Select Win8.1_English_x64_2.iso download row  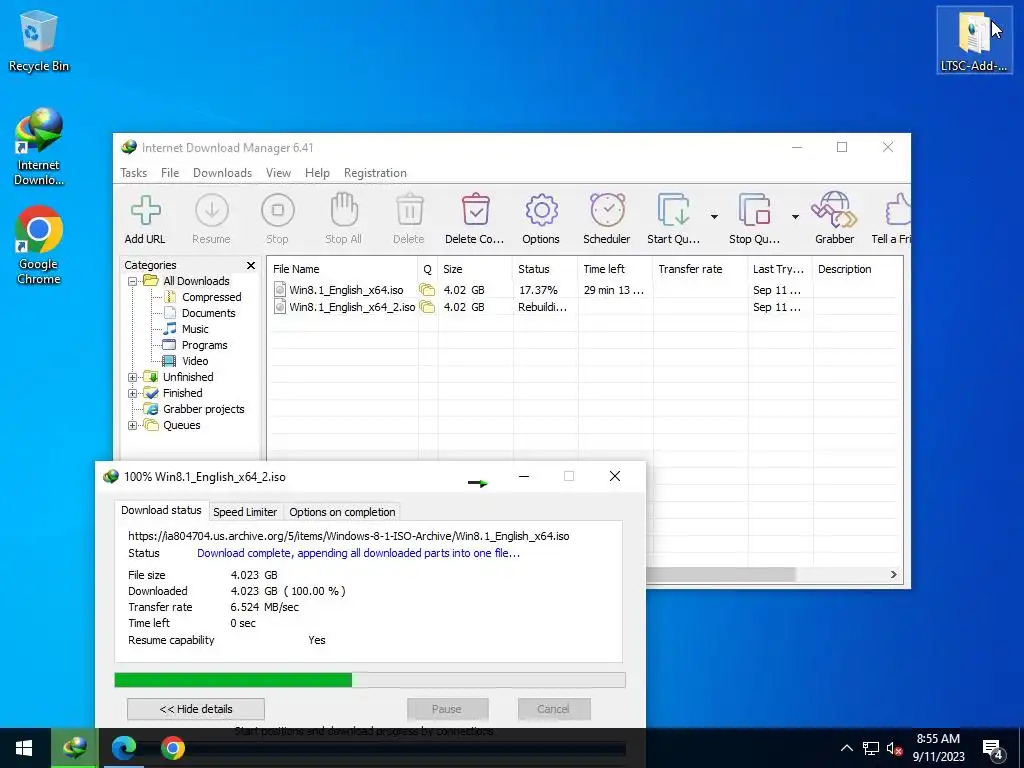click(x=584, y=307)
